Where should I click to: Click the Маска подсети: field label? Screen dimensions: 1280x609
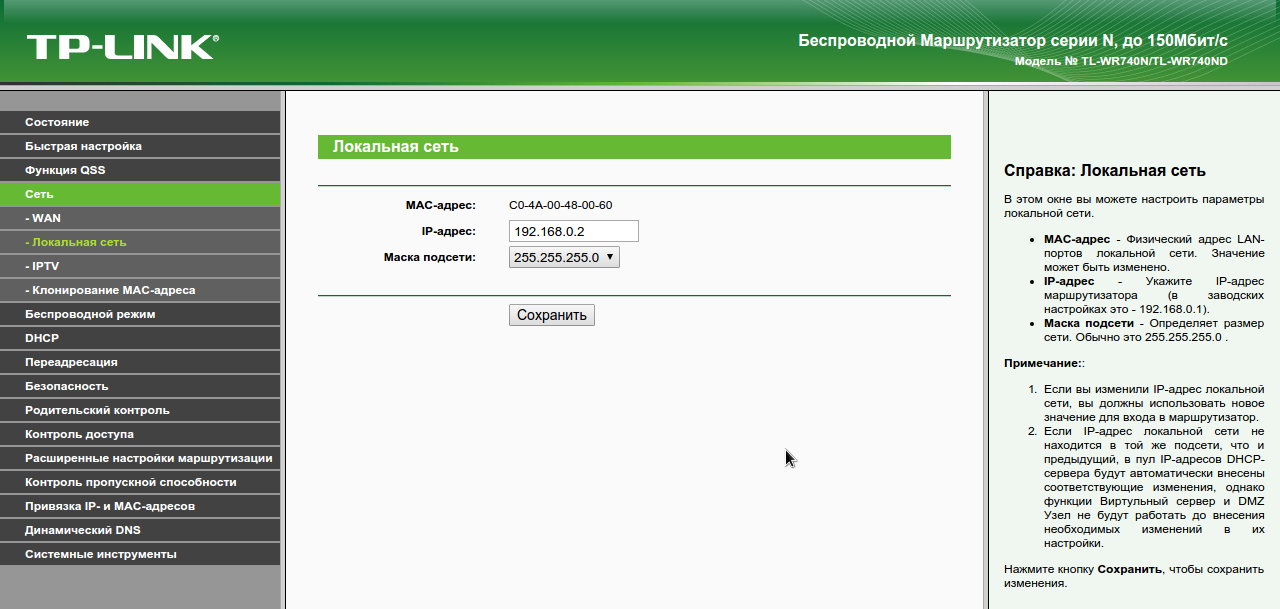click(430, 257)
